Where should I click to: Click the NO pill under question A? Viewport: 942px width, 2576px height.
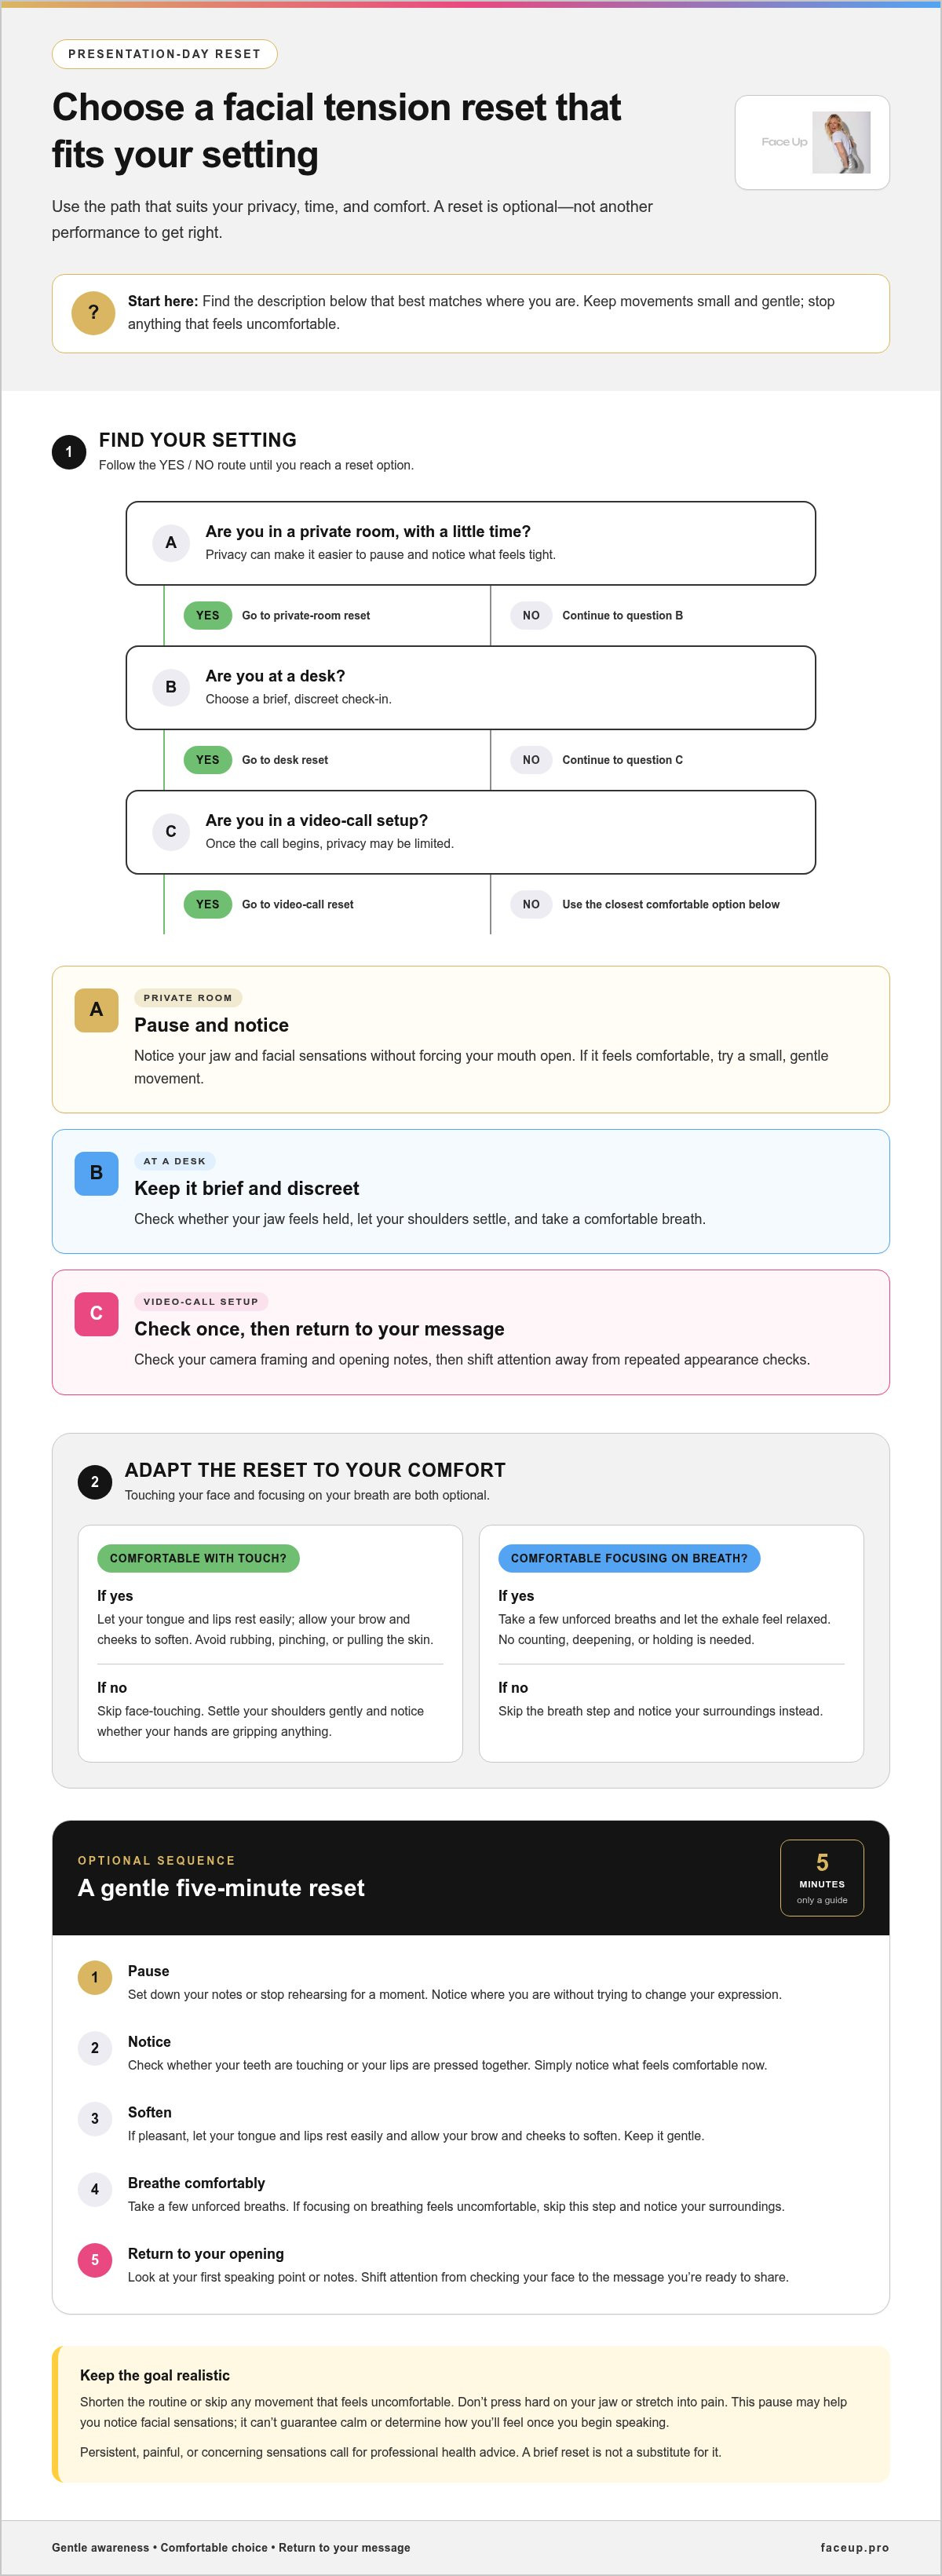pyautogui.click(x=531, y=615)
